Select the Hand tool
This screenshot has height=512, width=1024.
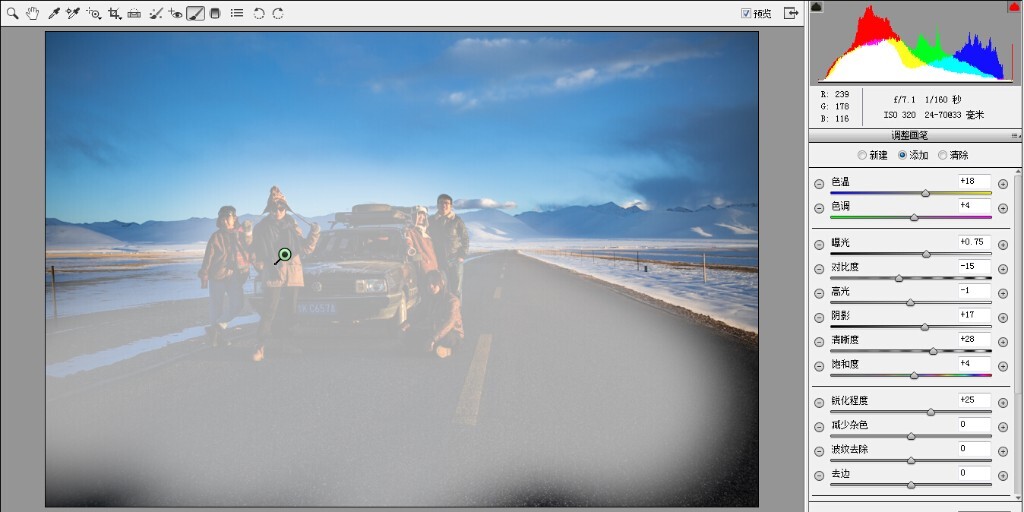coord(32,13)
